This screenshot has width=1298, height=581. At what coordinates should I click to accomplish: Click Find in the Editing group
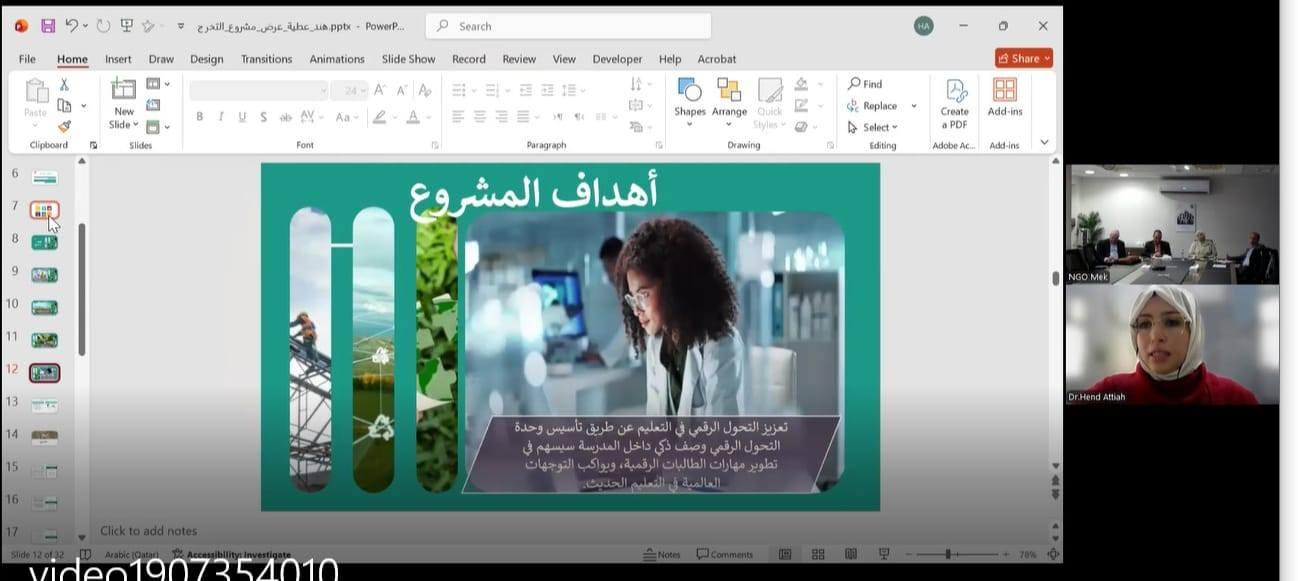click(x=865, y=84)
